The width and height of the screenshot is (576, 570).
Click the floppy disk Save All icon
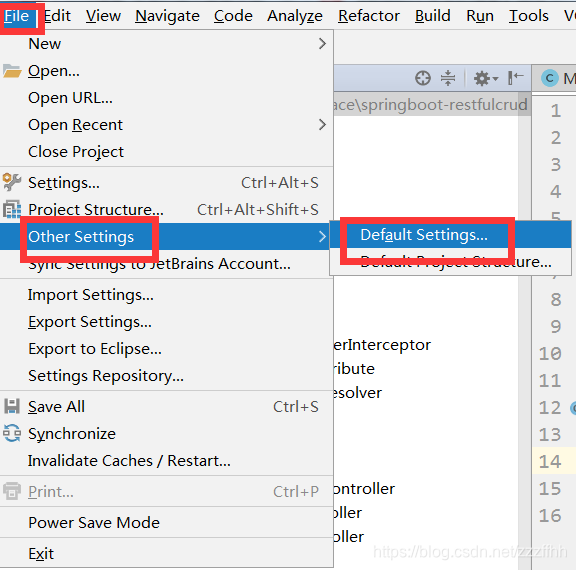12,407
